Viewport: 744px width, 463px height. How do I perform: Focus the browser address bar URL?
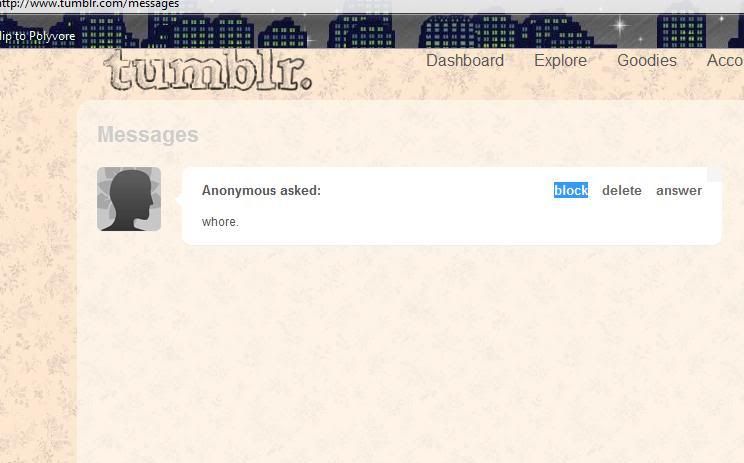point(90,5)
